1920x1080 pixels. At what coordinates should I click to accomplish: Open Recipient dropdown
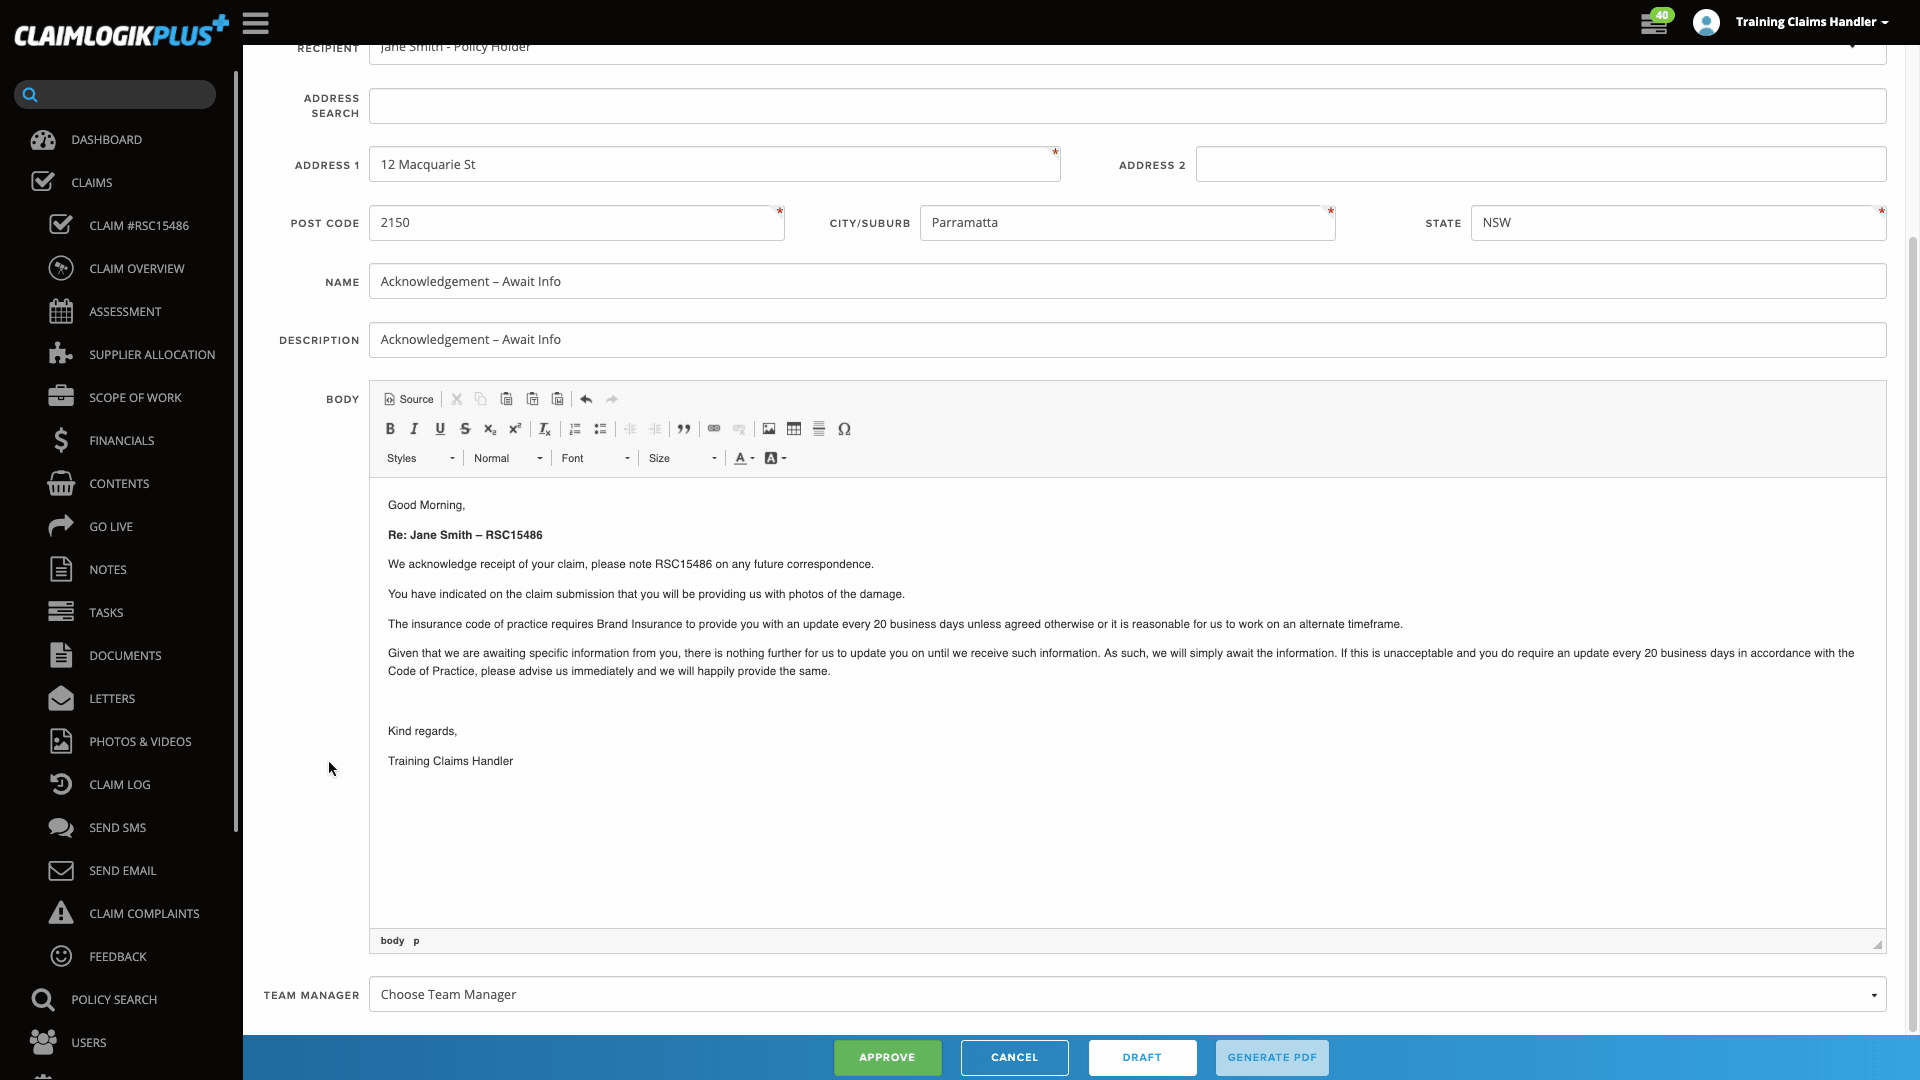point(1127,50)
